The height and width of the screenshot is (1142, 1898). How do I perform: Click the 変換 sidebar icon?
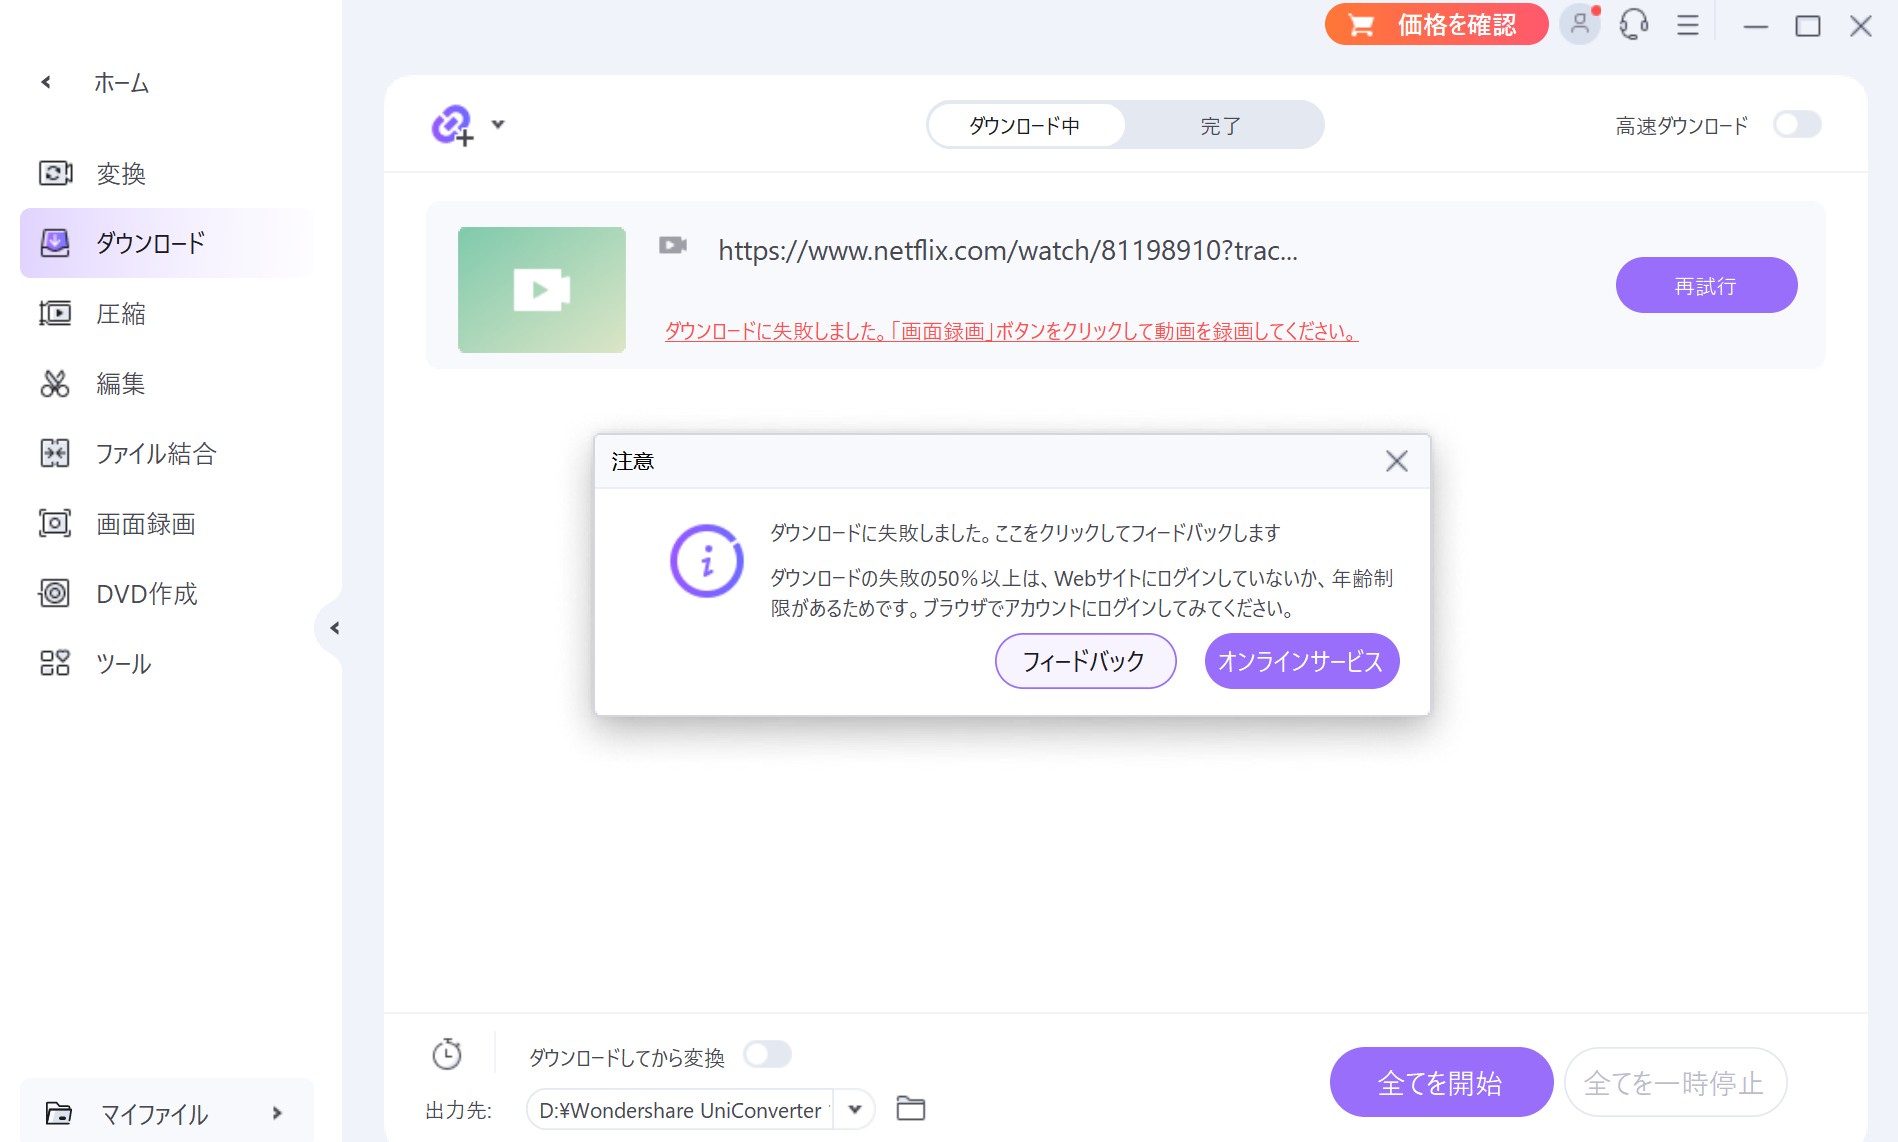click(x=55, y=174)
